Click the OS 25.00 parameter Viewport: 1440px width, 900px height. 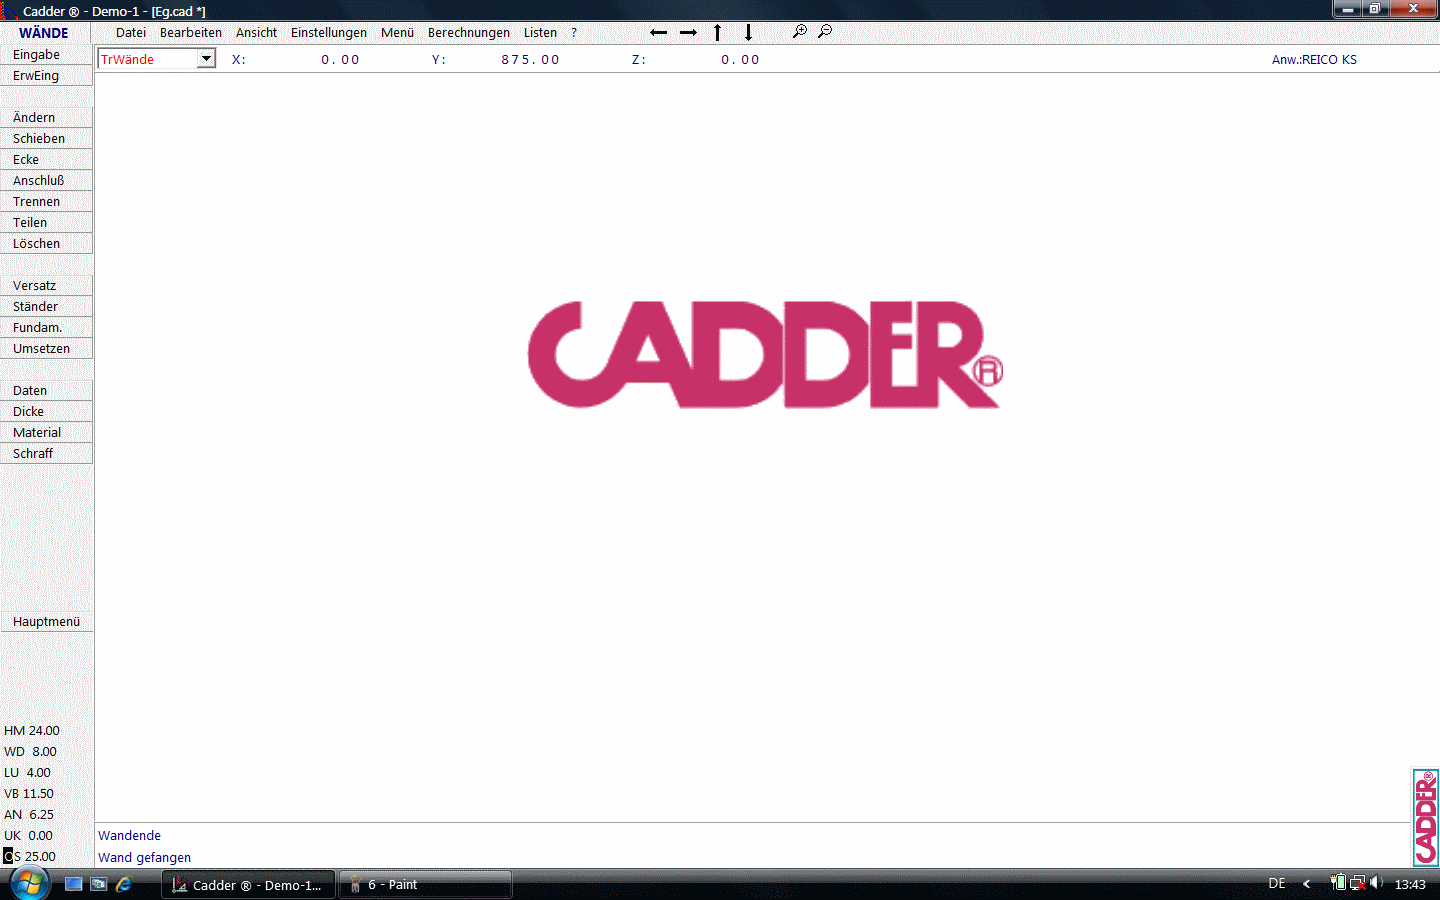[30, 857]
